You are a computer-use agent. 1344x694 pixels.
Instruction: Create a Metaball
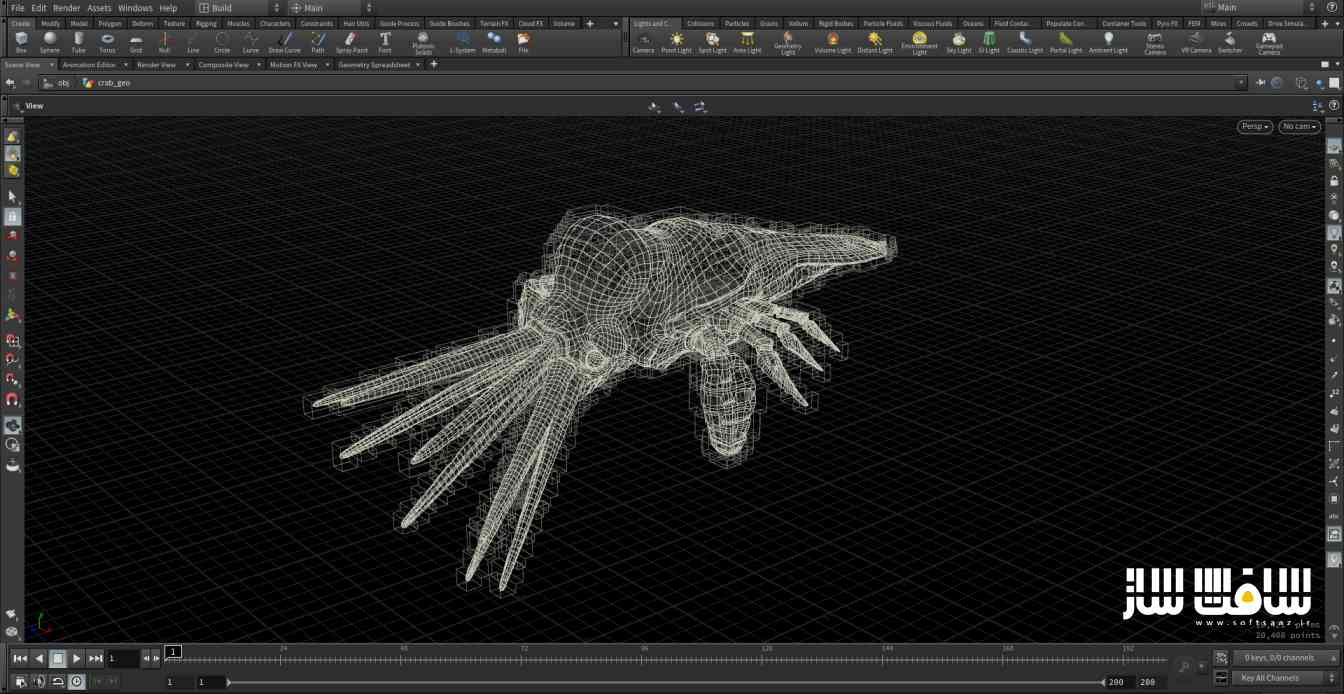tap(494, 41)
